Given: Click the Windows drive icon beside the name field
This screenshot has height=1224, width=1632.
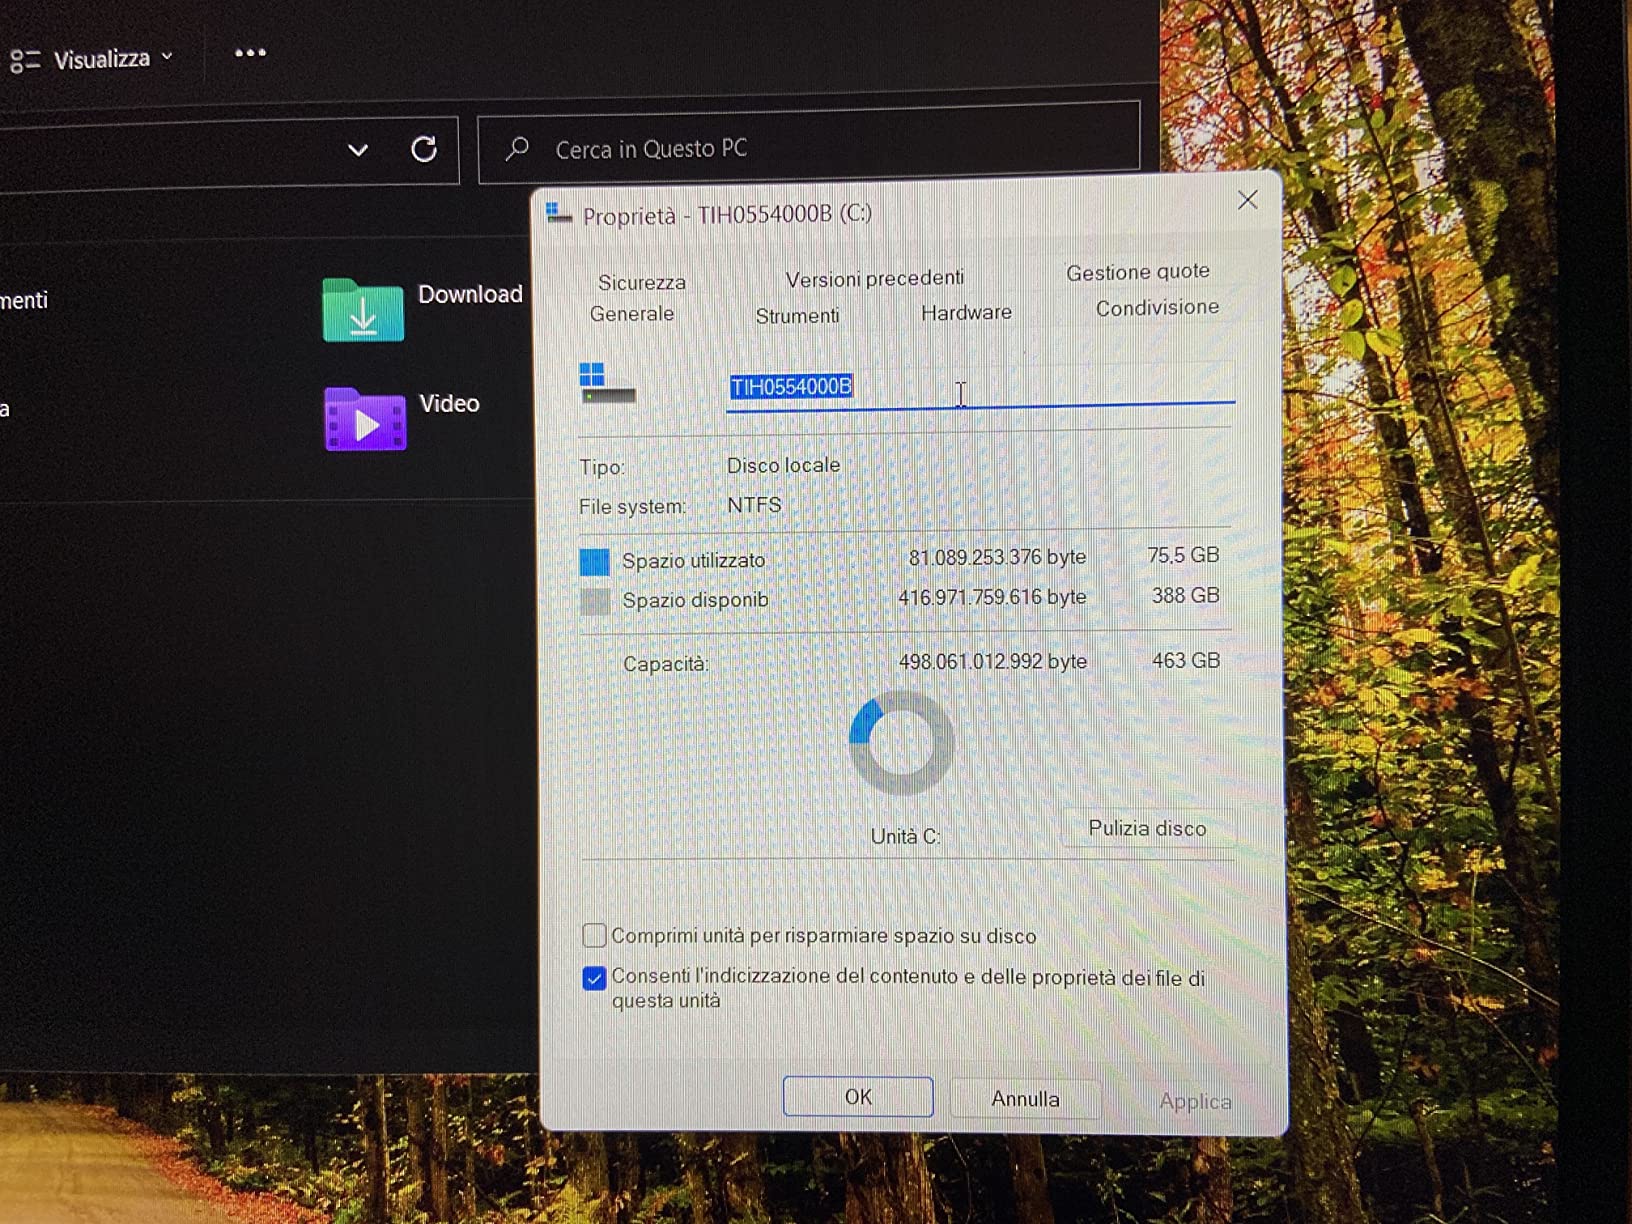Looking at the screenshot, I should point(607,383).
